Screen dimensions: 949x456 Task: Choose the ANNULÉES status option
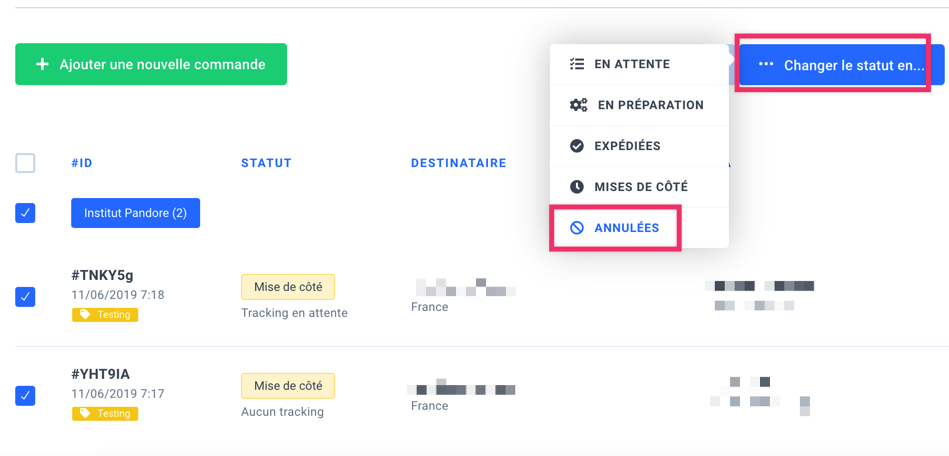click(626, 228)
